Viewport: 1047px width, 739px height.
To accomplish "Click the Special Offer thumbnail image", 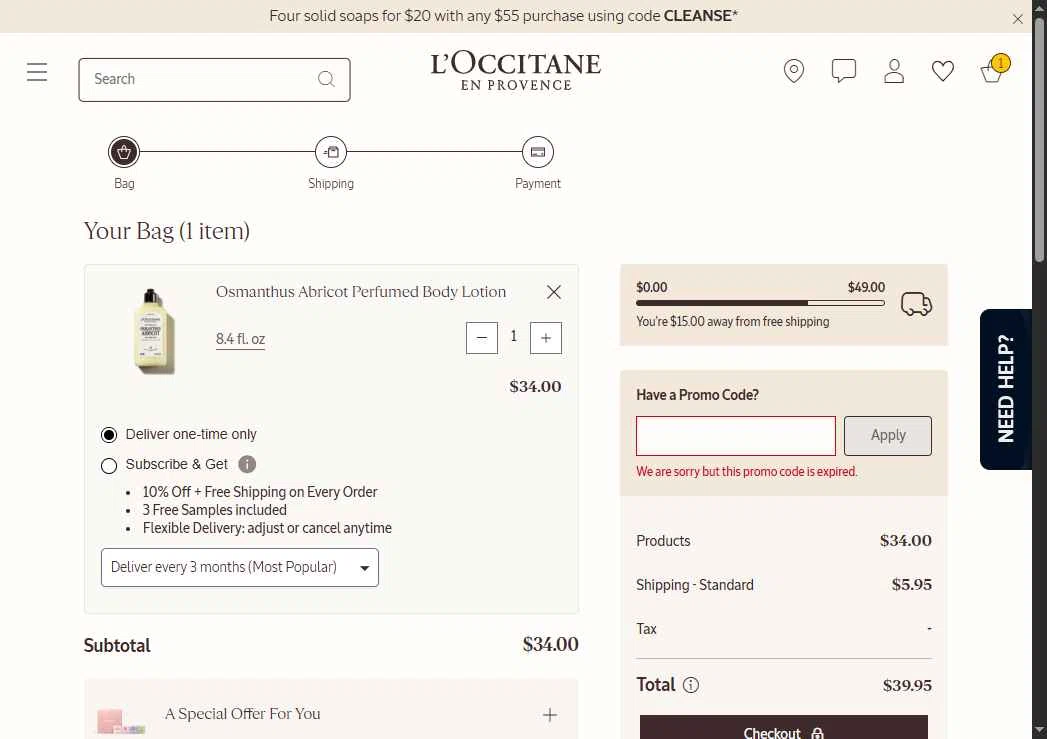I will [121, 721].
